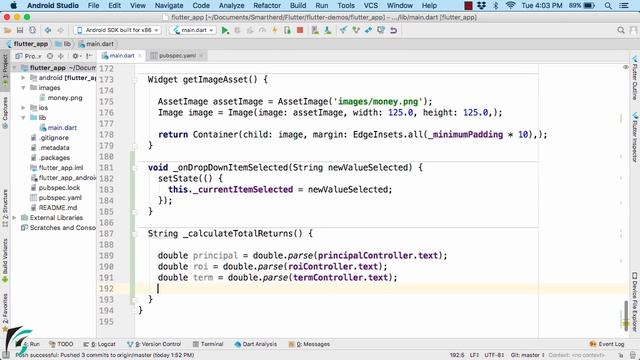Stop the running app with red square
Screen dimensions: 640x360
[300, 30]
